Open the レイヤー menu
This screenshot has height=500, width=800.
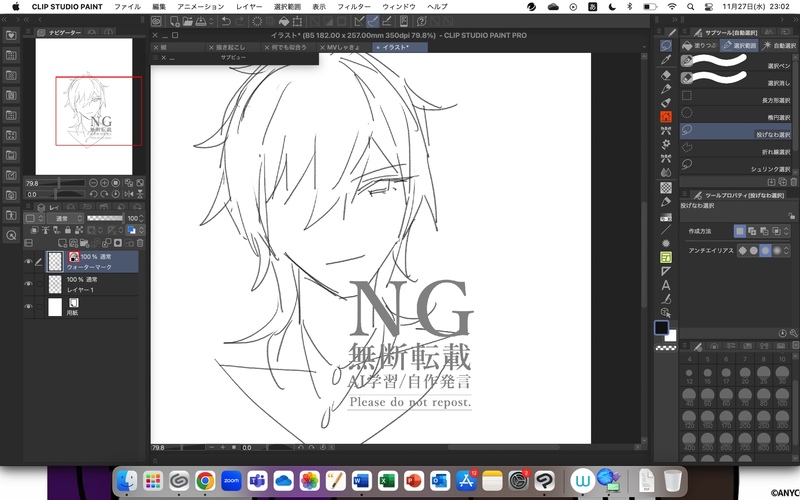point(249,7)
